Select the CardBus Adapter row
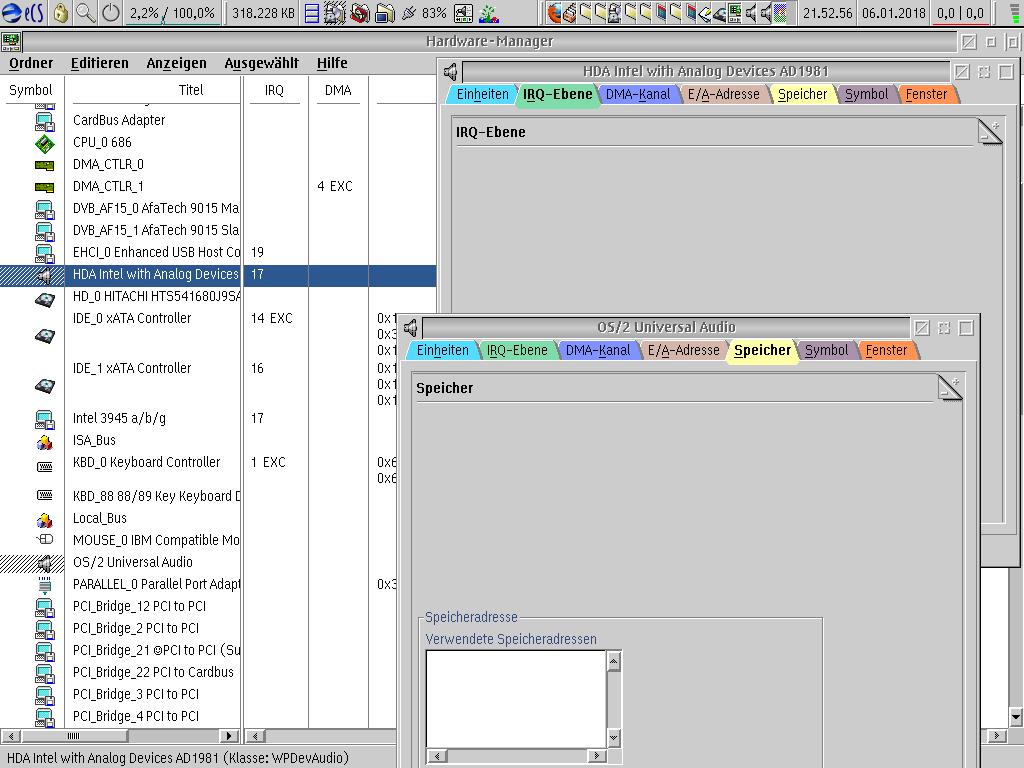 coord(119,120)
